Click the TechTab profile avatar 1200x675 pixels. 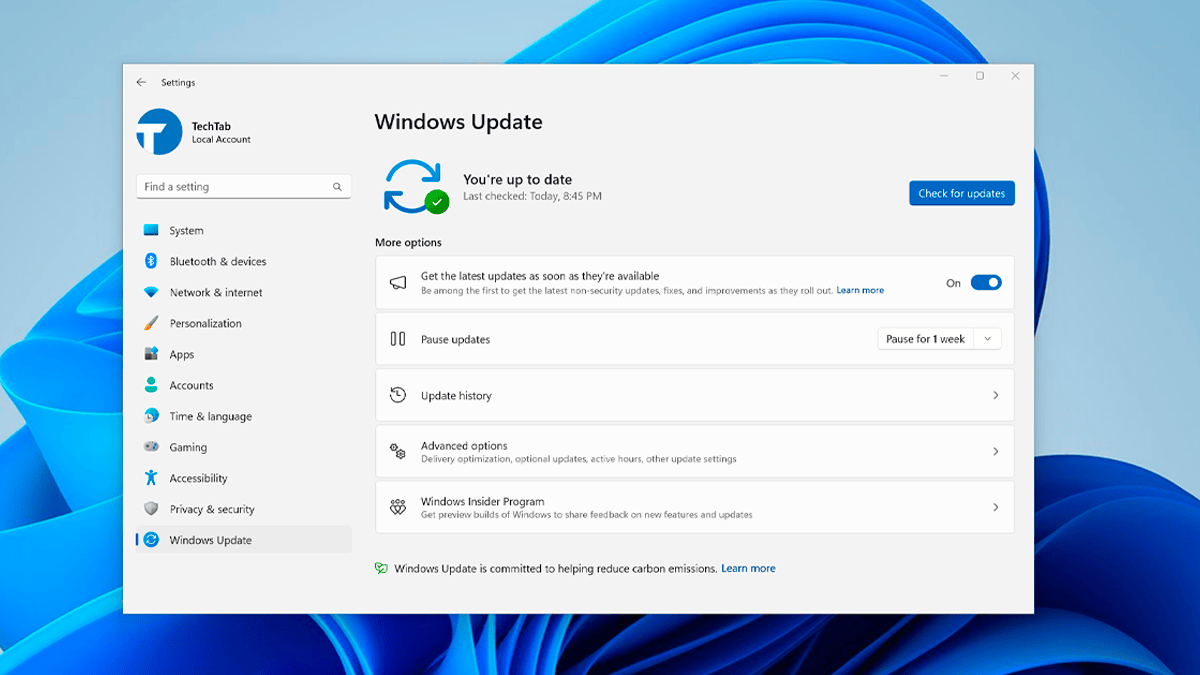(x=159, y=132)
